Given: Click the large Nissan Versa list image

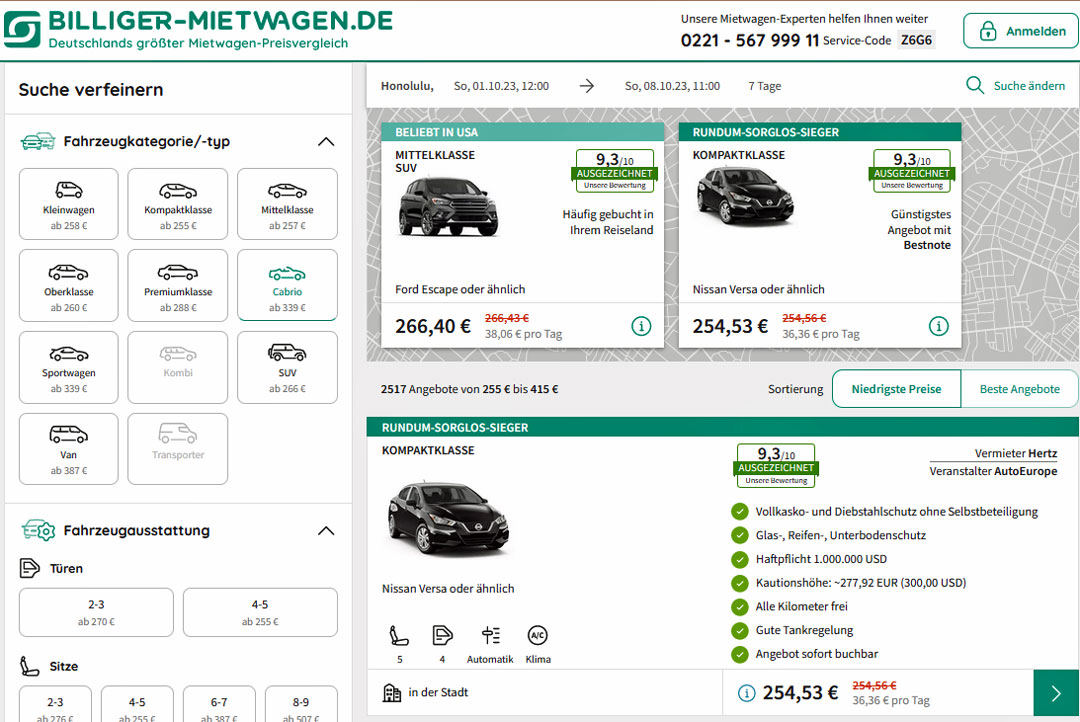Looking at the screenshot, I should [448, 518].
